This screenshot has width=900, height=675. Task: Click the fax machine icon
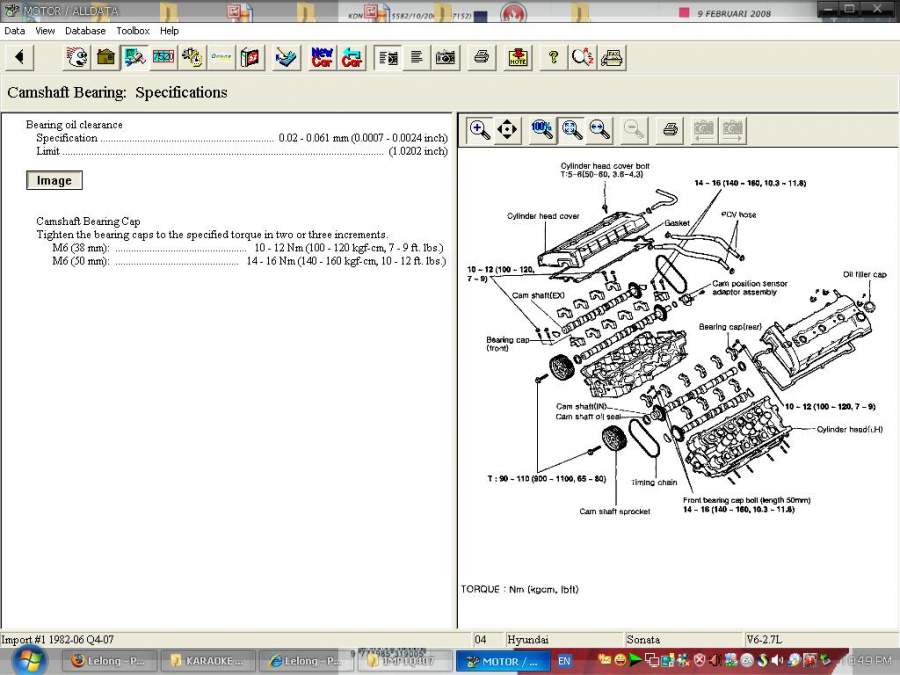pos(612,57)
